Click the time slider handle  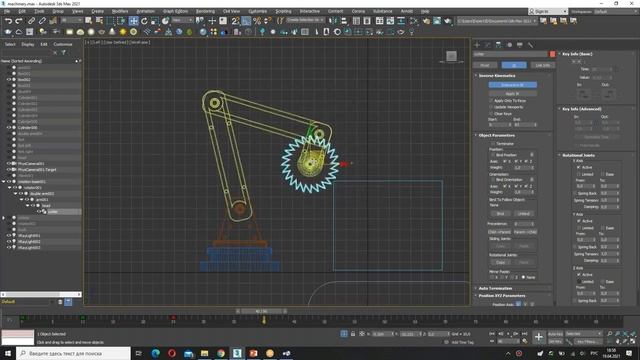point(261,311)
